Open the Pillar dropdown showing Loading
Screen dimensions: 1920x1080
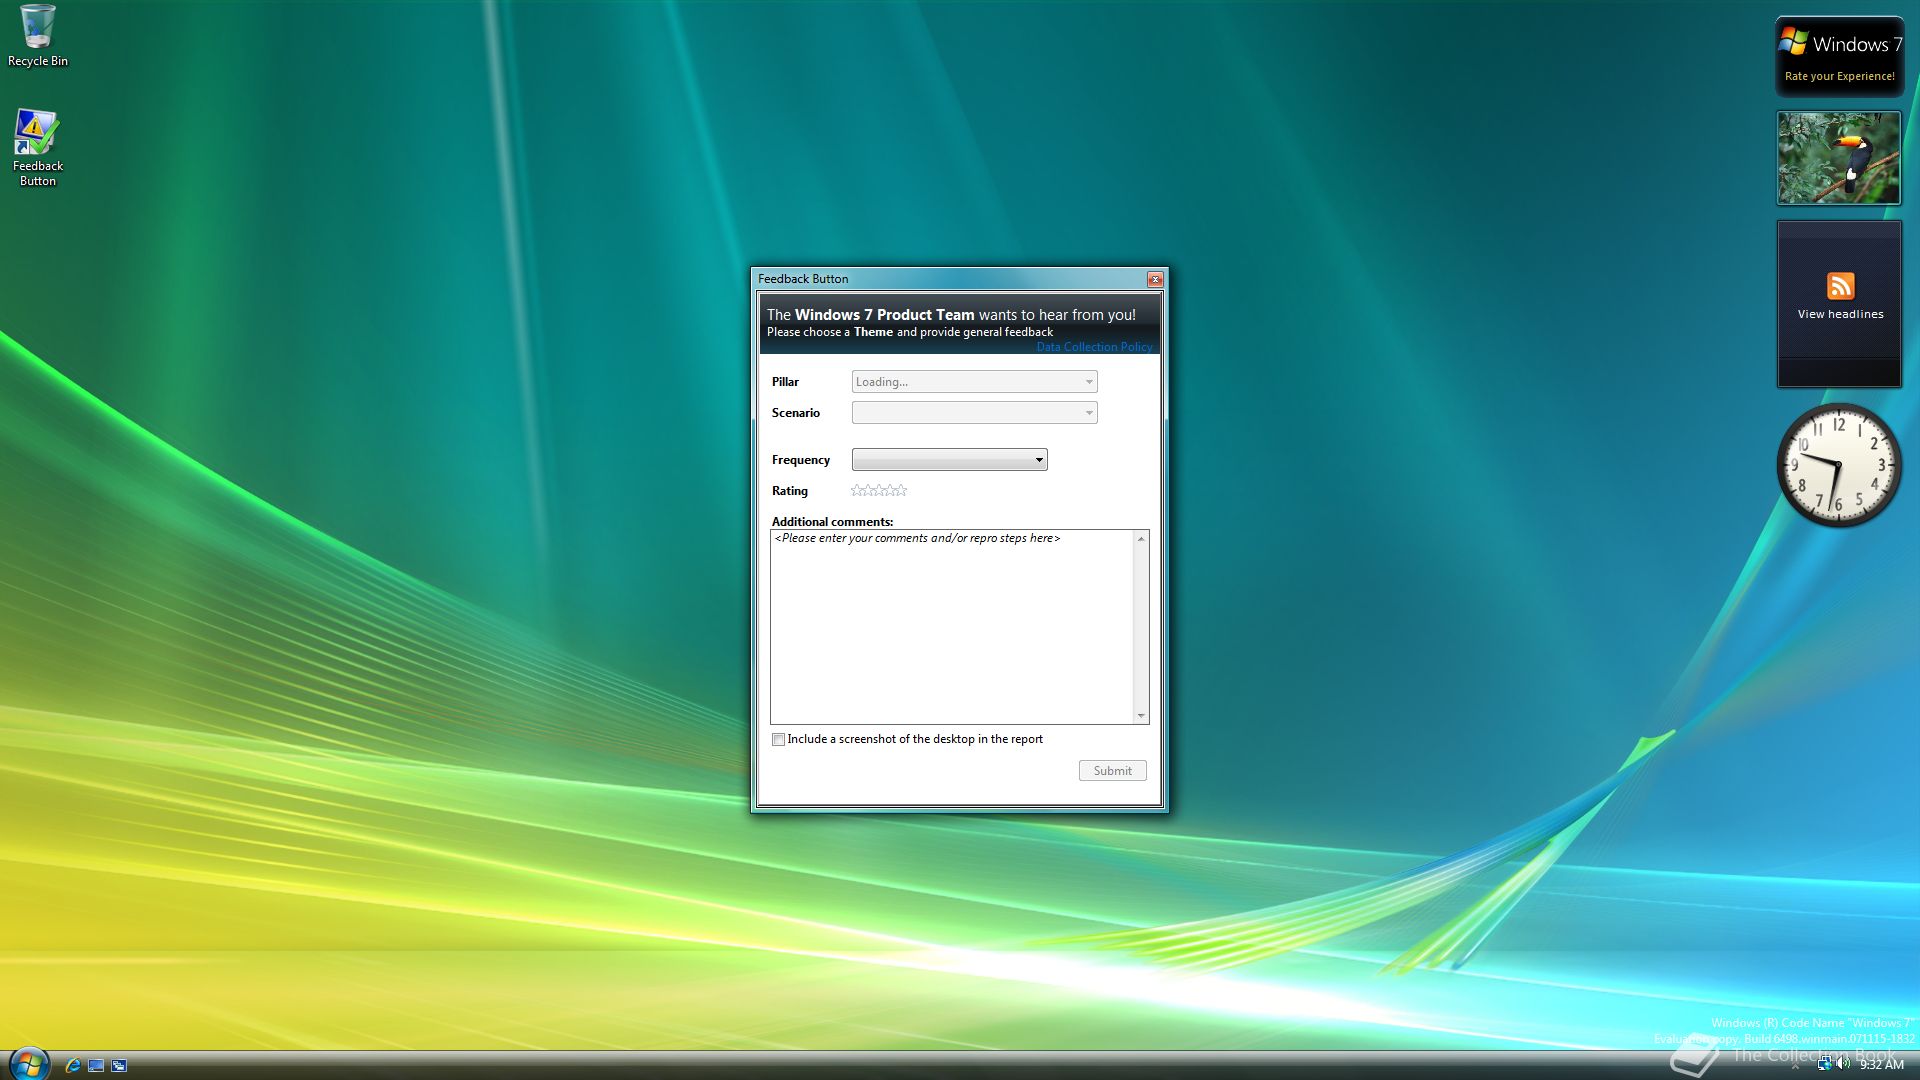tap(974, 381)
